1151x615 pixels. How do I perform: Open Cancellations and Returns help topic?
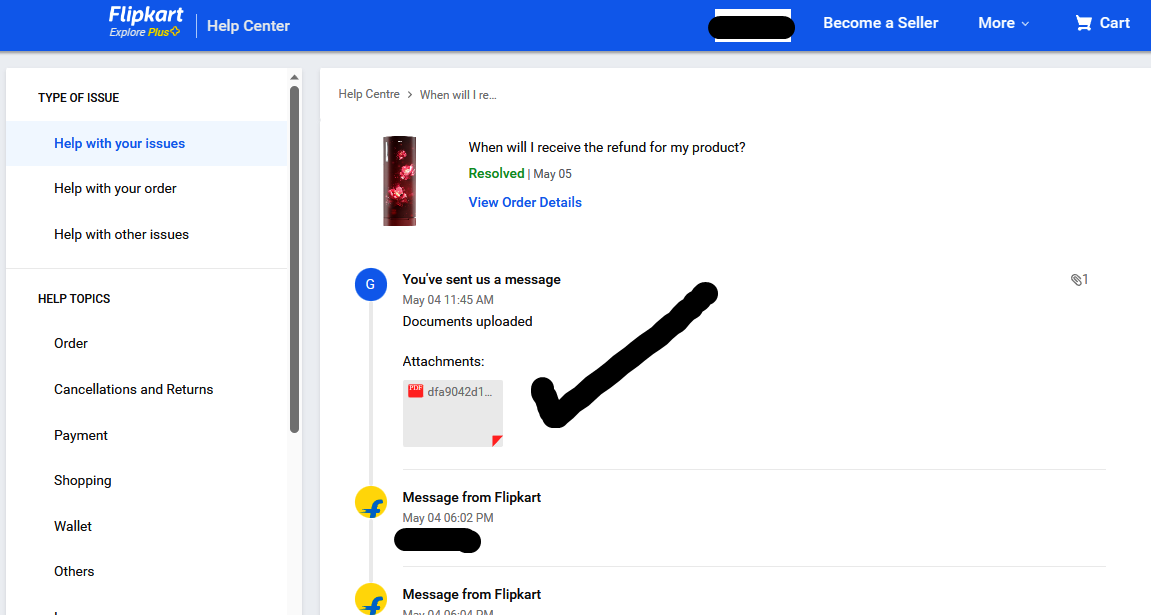tap(133, 389)
